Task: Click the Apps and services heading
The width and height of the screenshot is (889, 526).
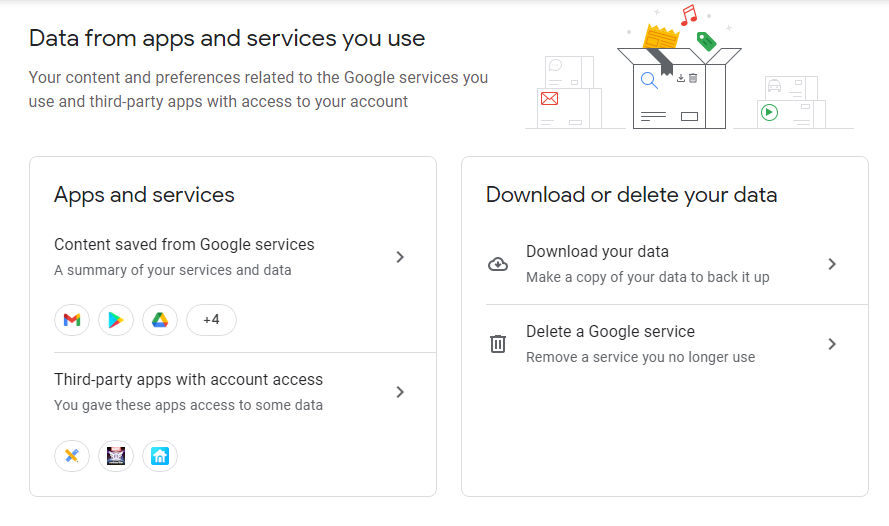Action: [x=144, y=195]
